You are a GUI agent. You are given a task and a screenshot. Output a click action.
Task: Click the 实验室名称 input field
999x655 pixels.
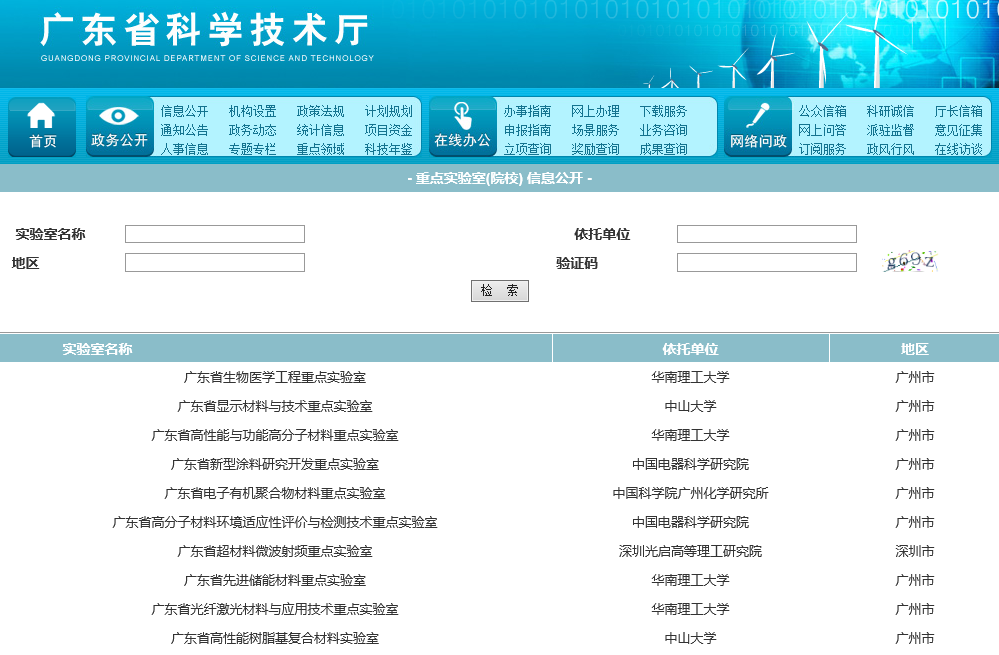[214, 233]
